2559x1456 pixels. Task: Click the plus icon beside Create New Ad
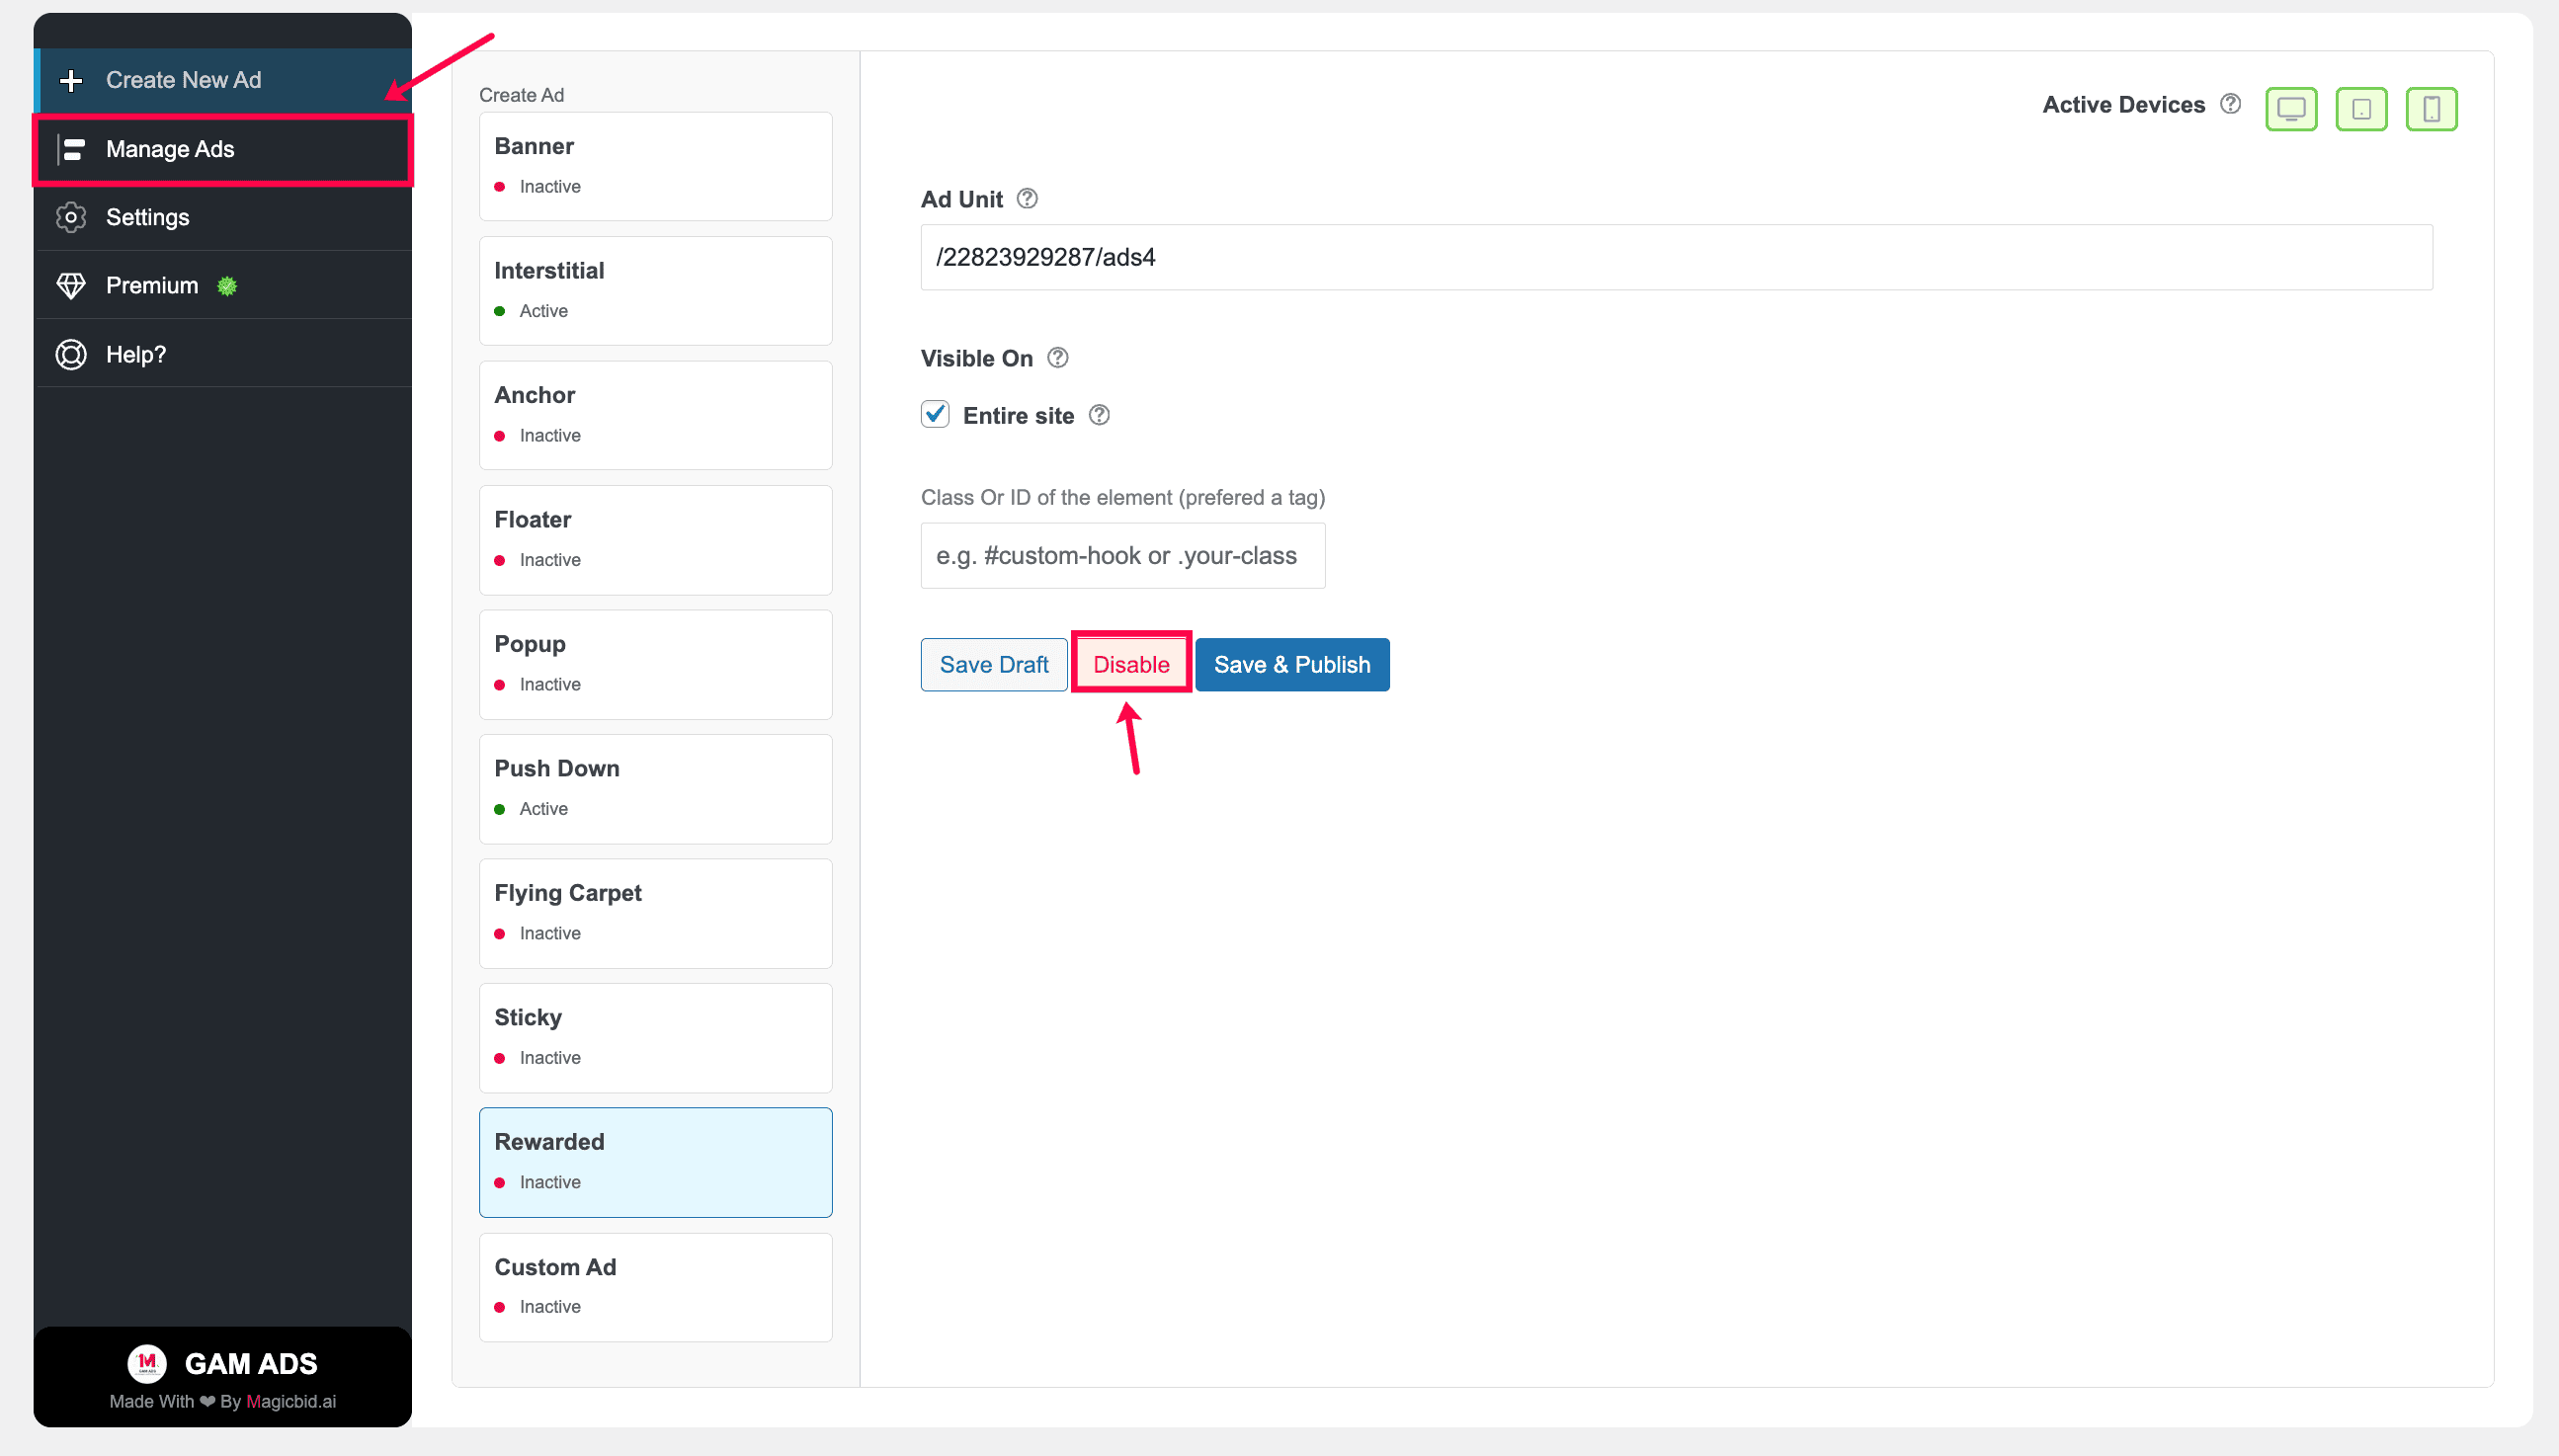[x=71, y=80]
